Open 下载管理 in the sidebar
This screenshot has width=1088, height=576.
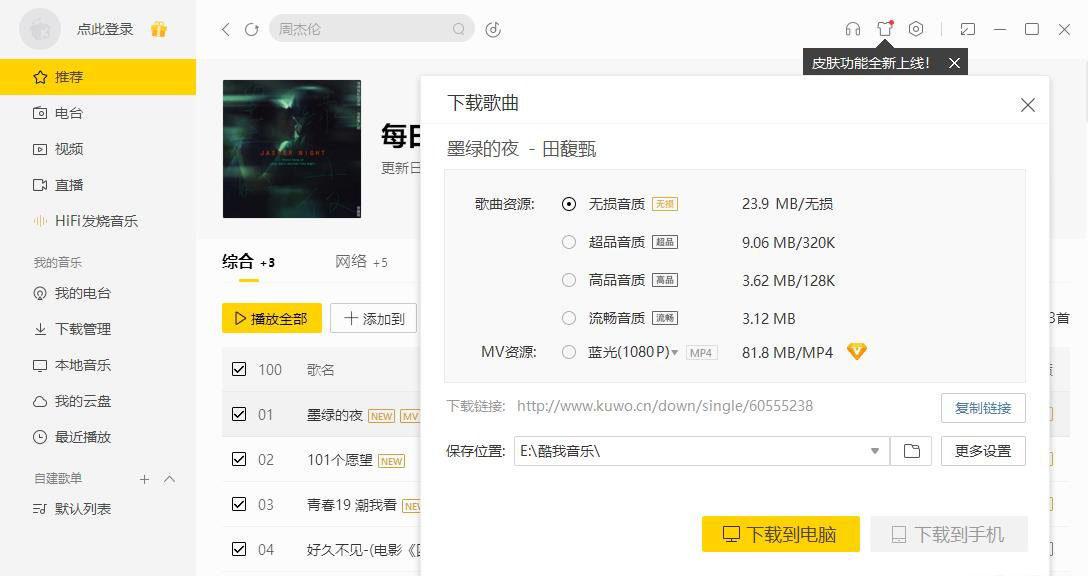pyautogui.click(x=98, y=329)
